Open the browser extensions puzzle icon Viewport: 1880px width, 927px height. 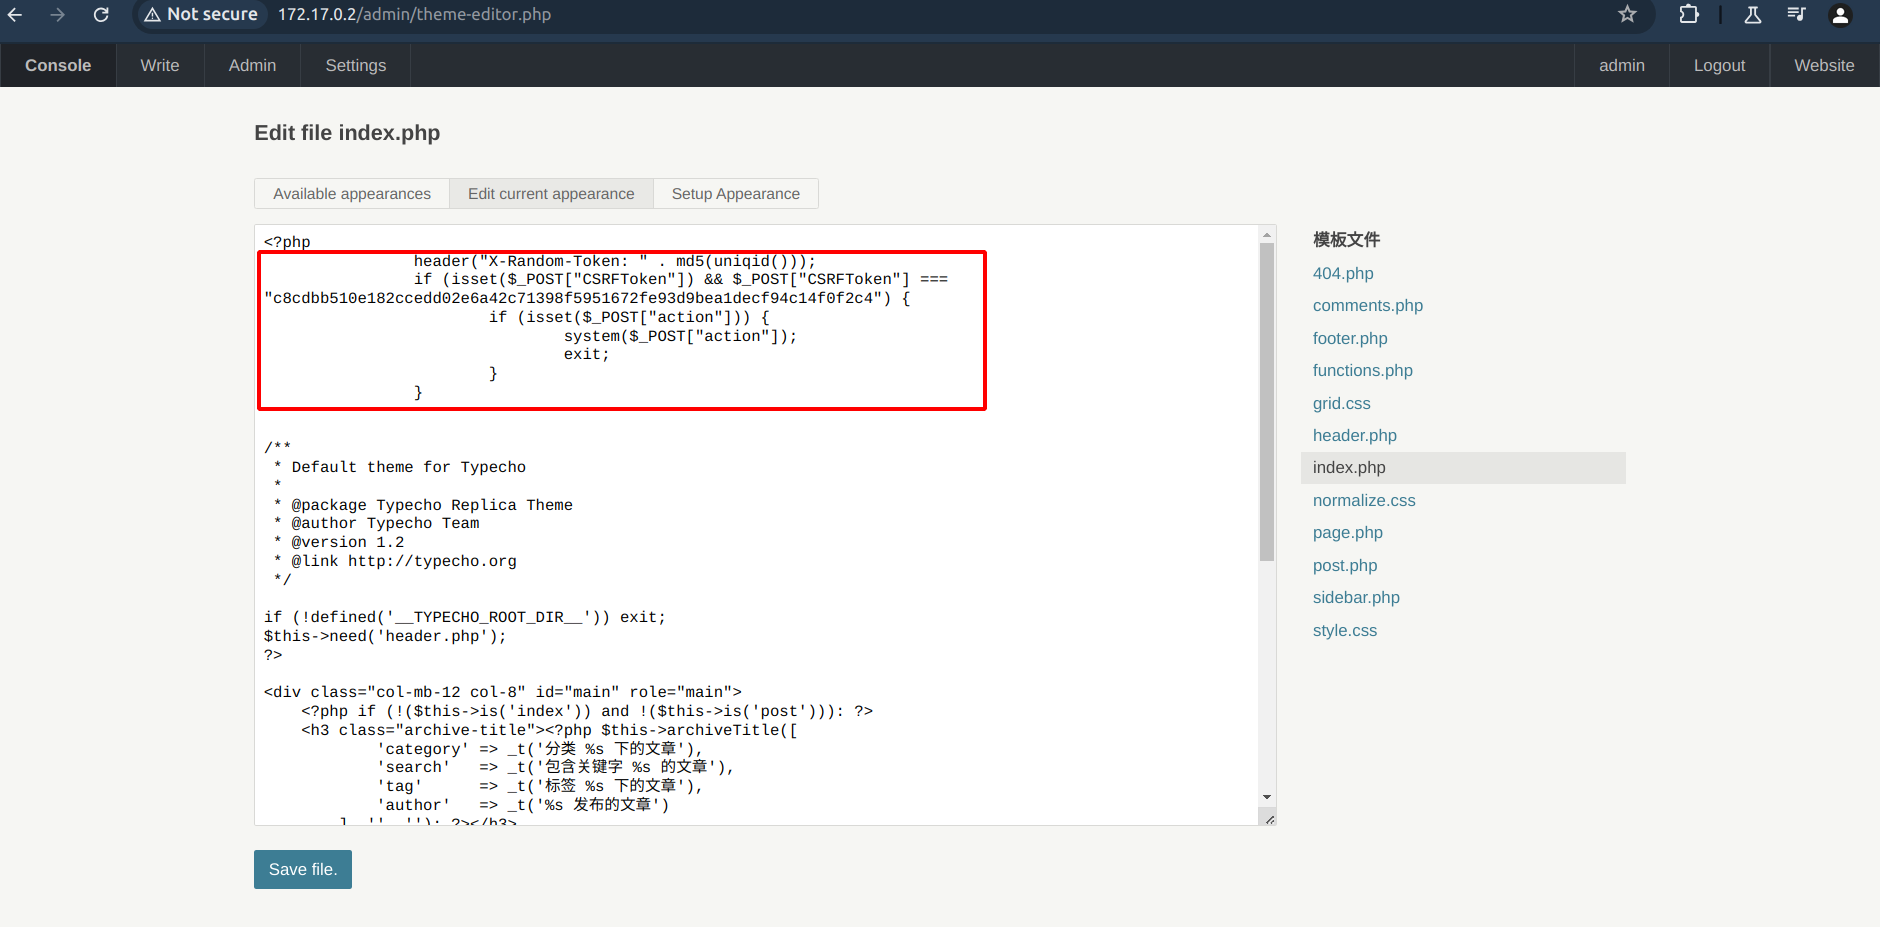[x=1689, y=14]
